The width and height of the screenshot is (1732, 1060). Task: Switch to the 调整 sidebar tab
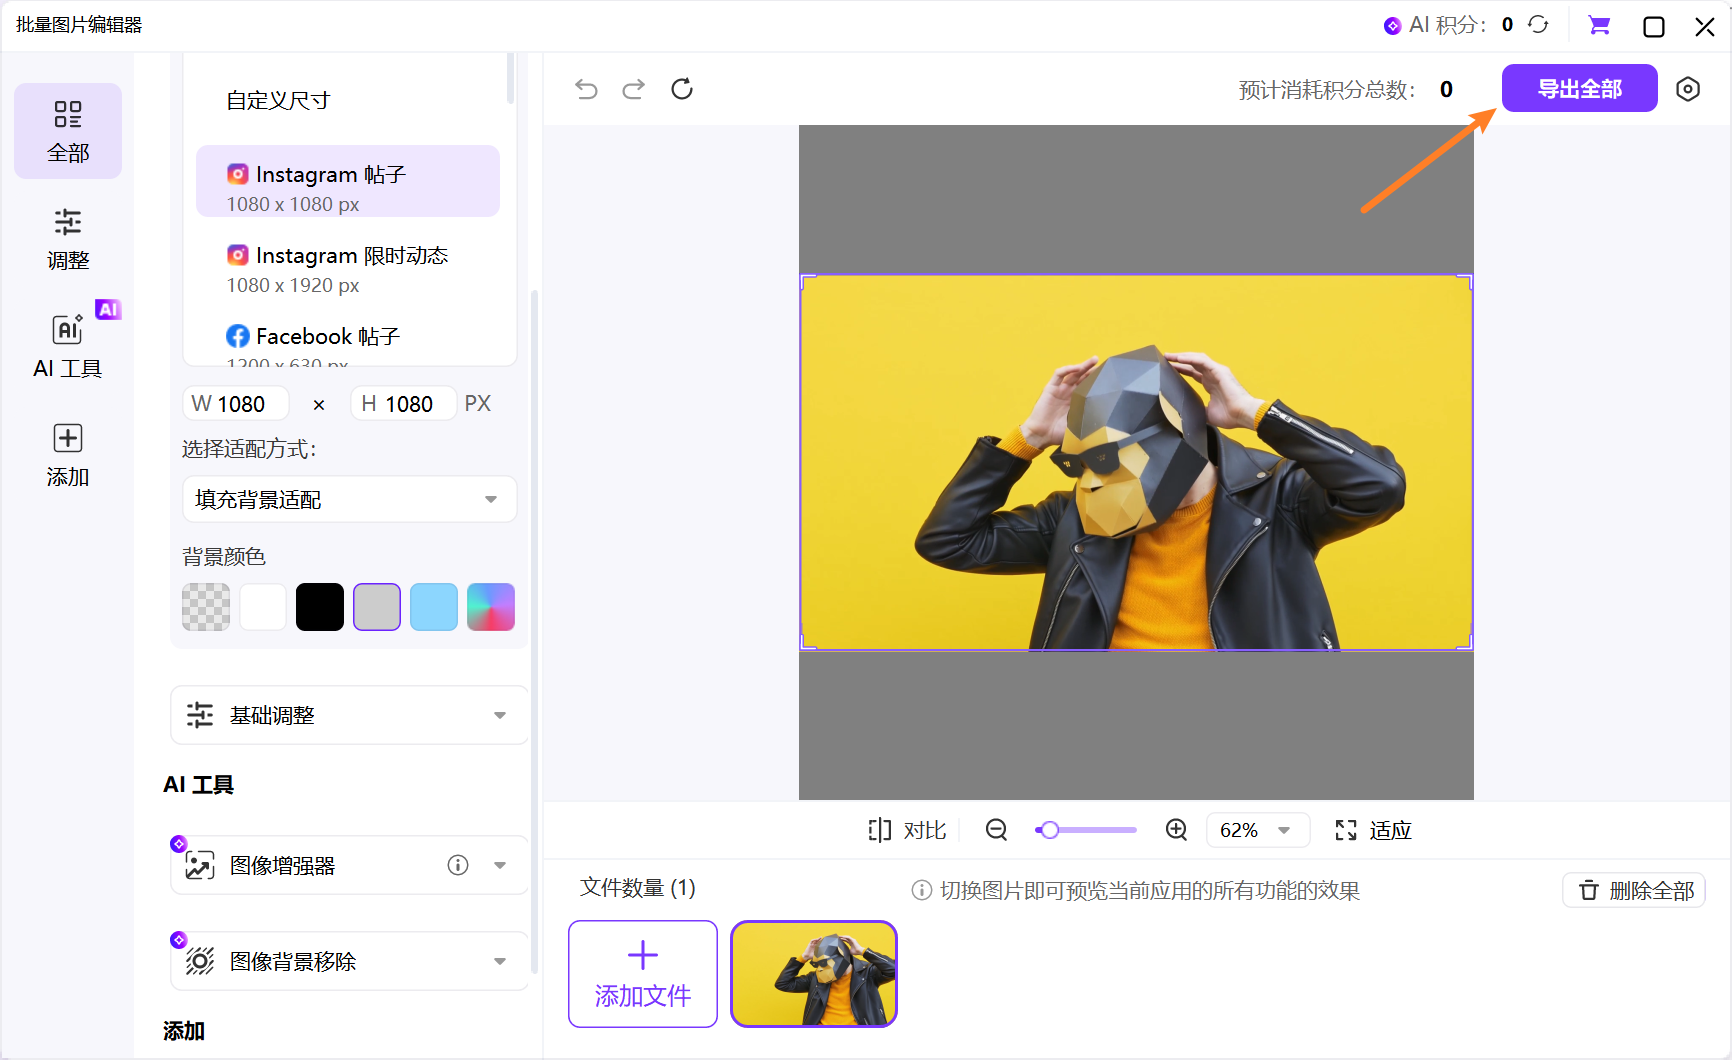pos(68,239)
